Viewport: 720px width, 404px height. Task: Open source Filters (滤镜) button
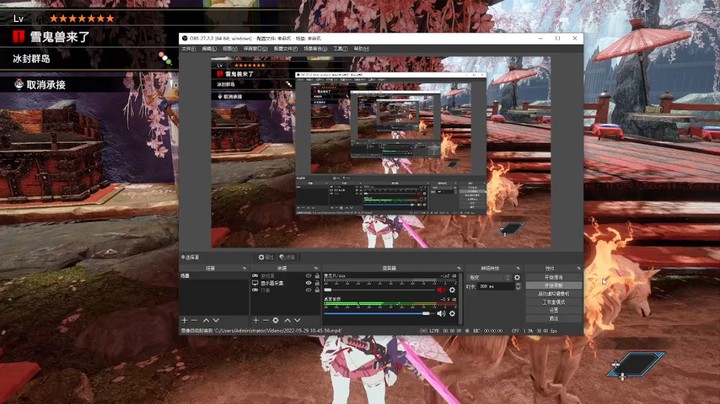287,258
